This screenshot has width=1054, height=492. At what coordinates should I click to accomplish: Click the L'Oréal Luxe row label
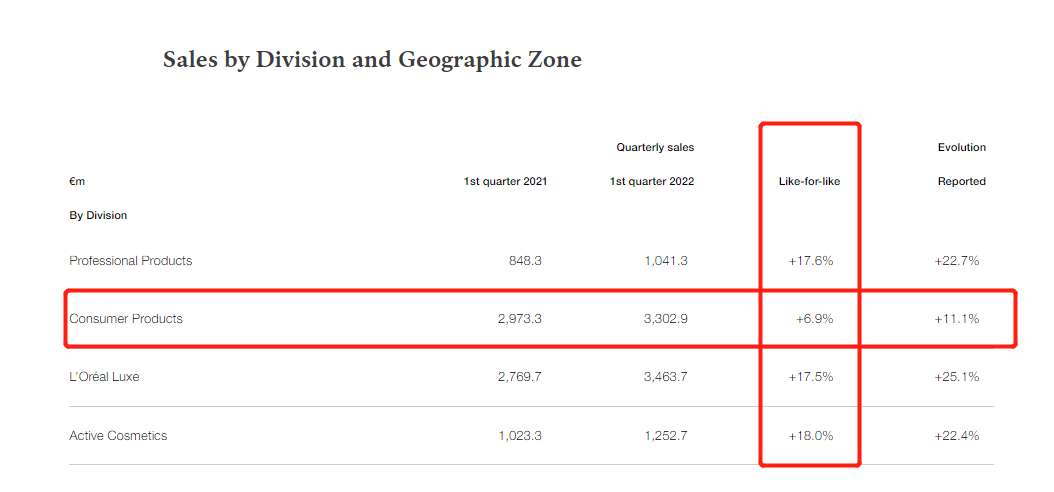click(104, 377)
